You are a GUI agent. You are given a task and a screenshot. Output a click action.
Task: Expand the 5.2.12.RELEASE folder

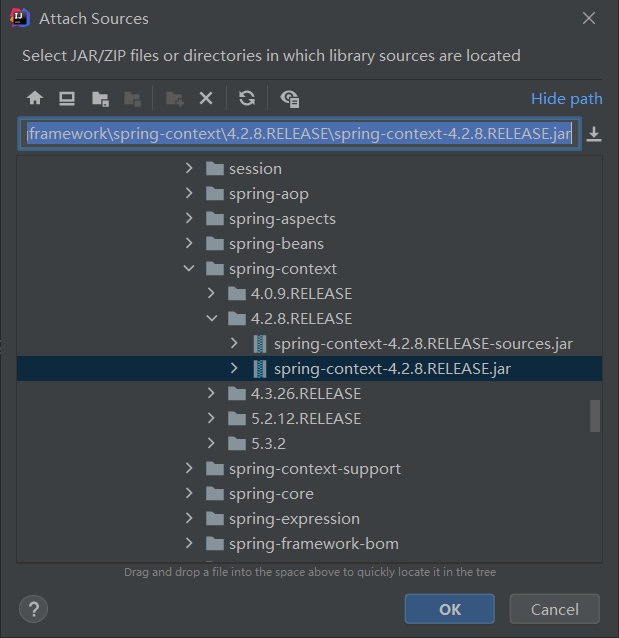[x=211, y=418]
